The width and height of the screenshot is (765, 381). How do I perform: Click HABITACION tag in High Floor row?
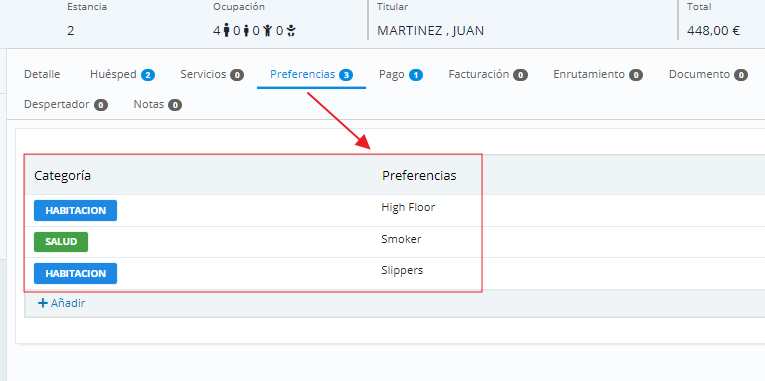coord(76,210)
